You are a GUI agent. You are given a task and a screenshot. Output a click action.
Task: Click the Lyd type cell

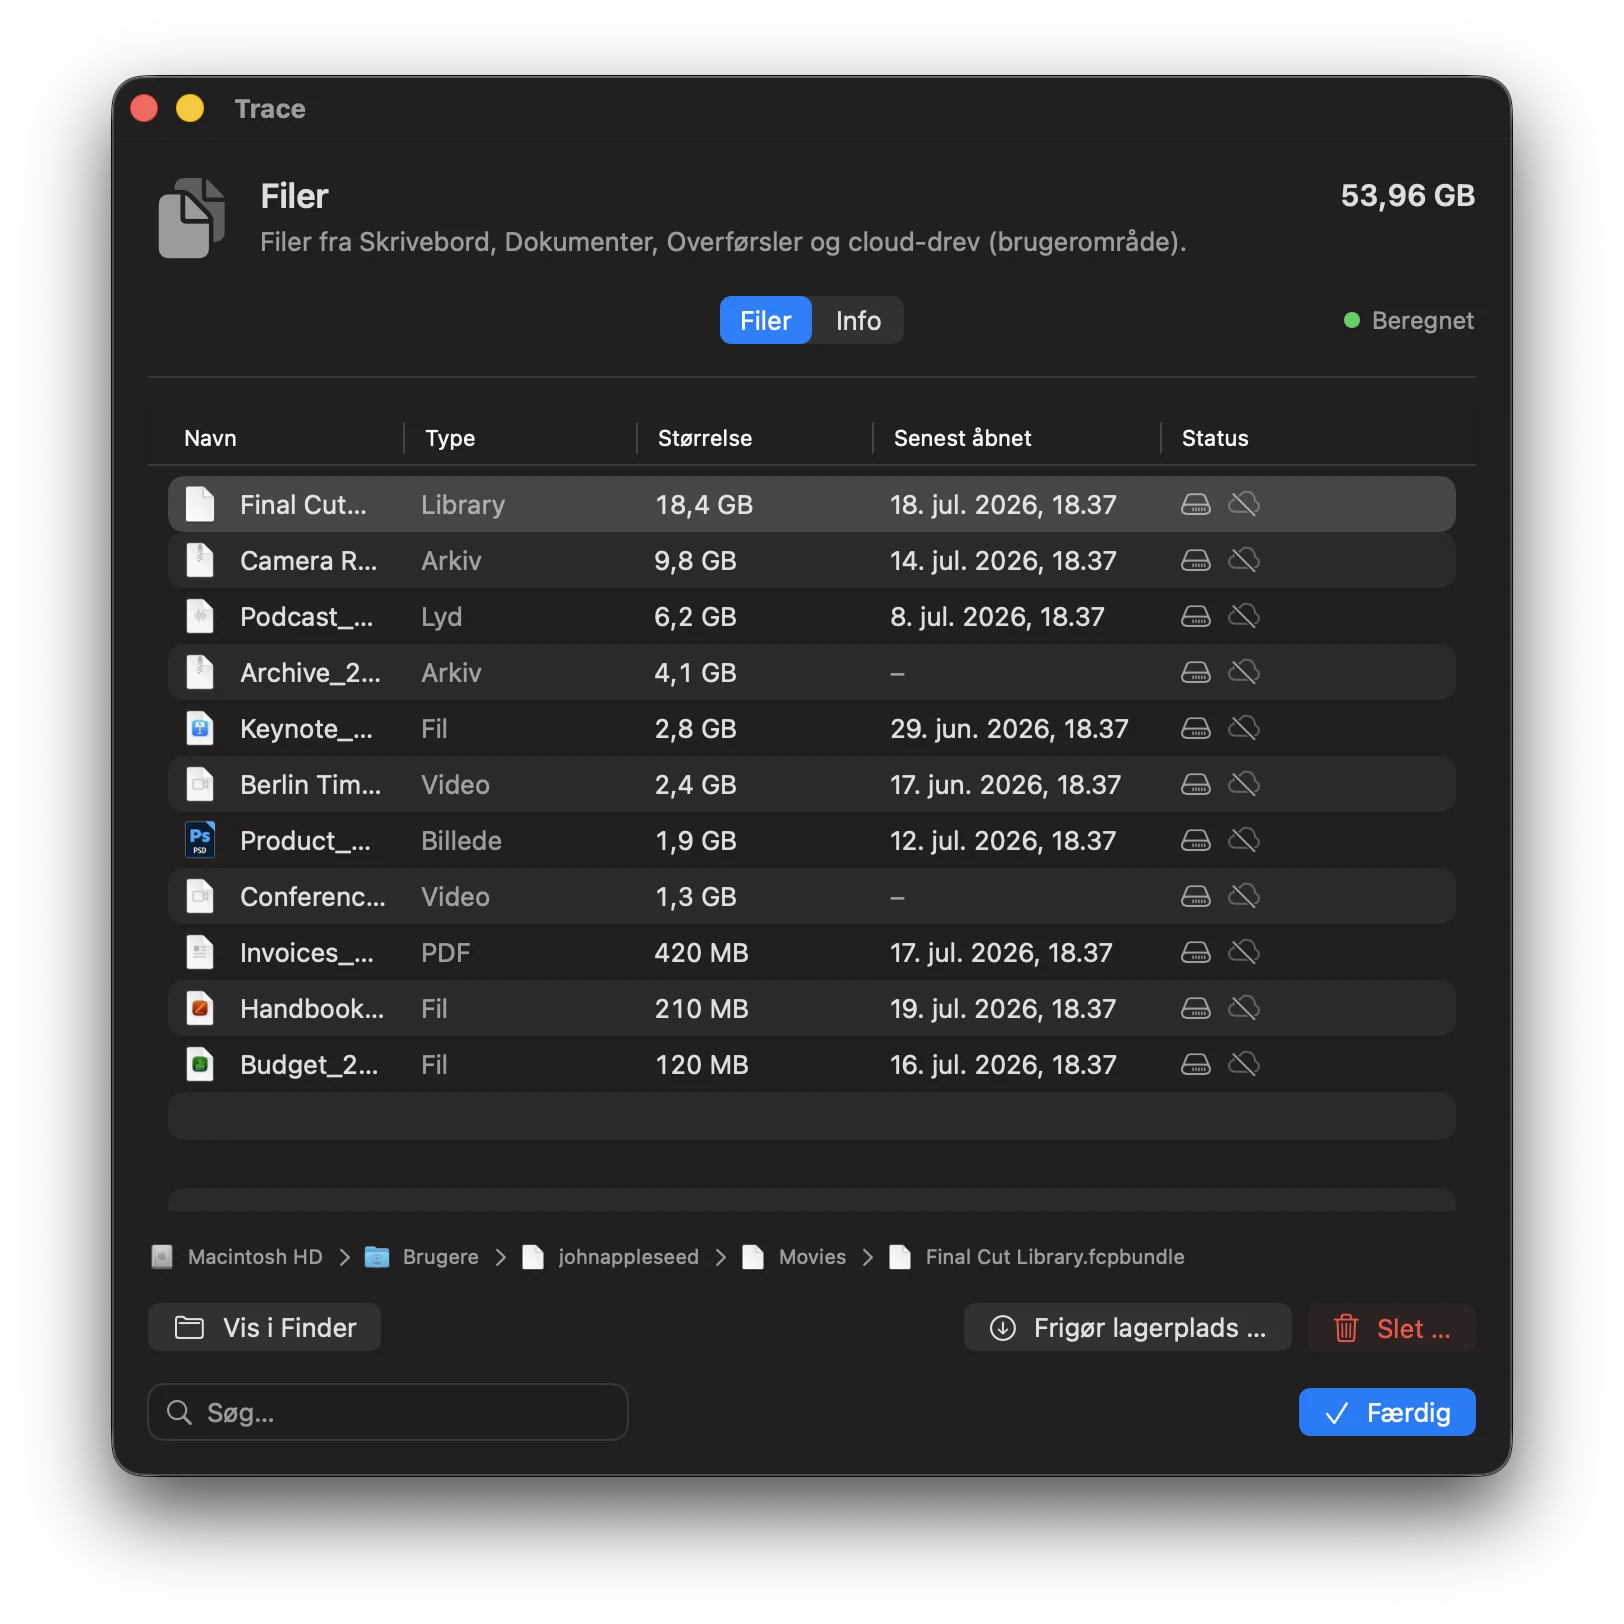441,617
